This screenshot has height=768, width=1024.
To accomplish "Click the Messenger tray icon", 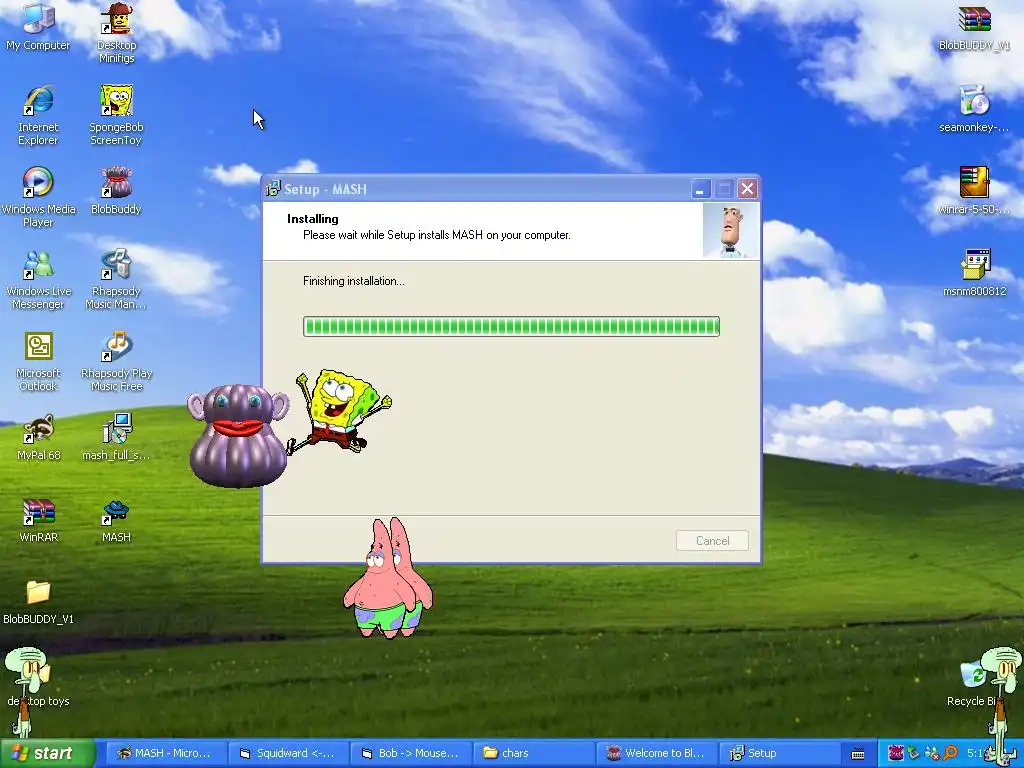I will pos(932,753).
